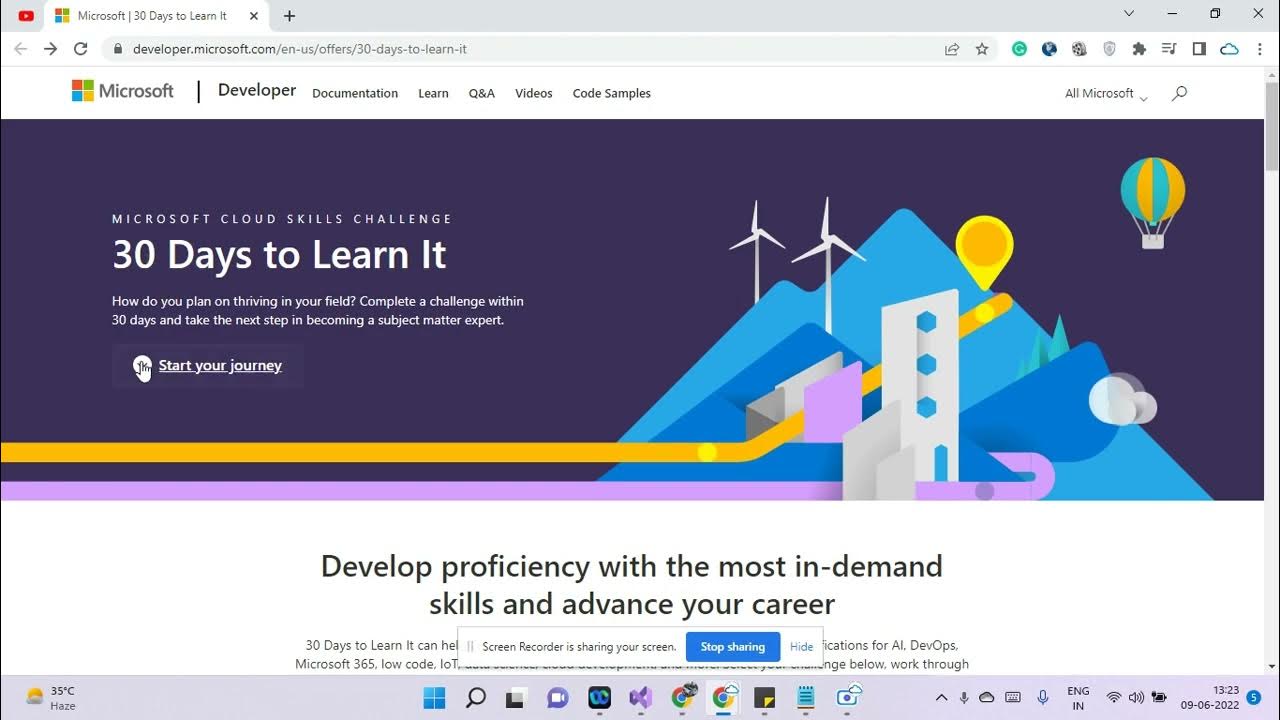Open the volume speaker tray icon
This screenshot has width=1280, height=720.
(x=1136, y=697)
